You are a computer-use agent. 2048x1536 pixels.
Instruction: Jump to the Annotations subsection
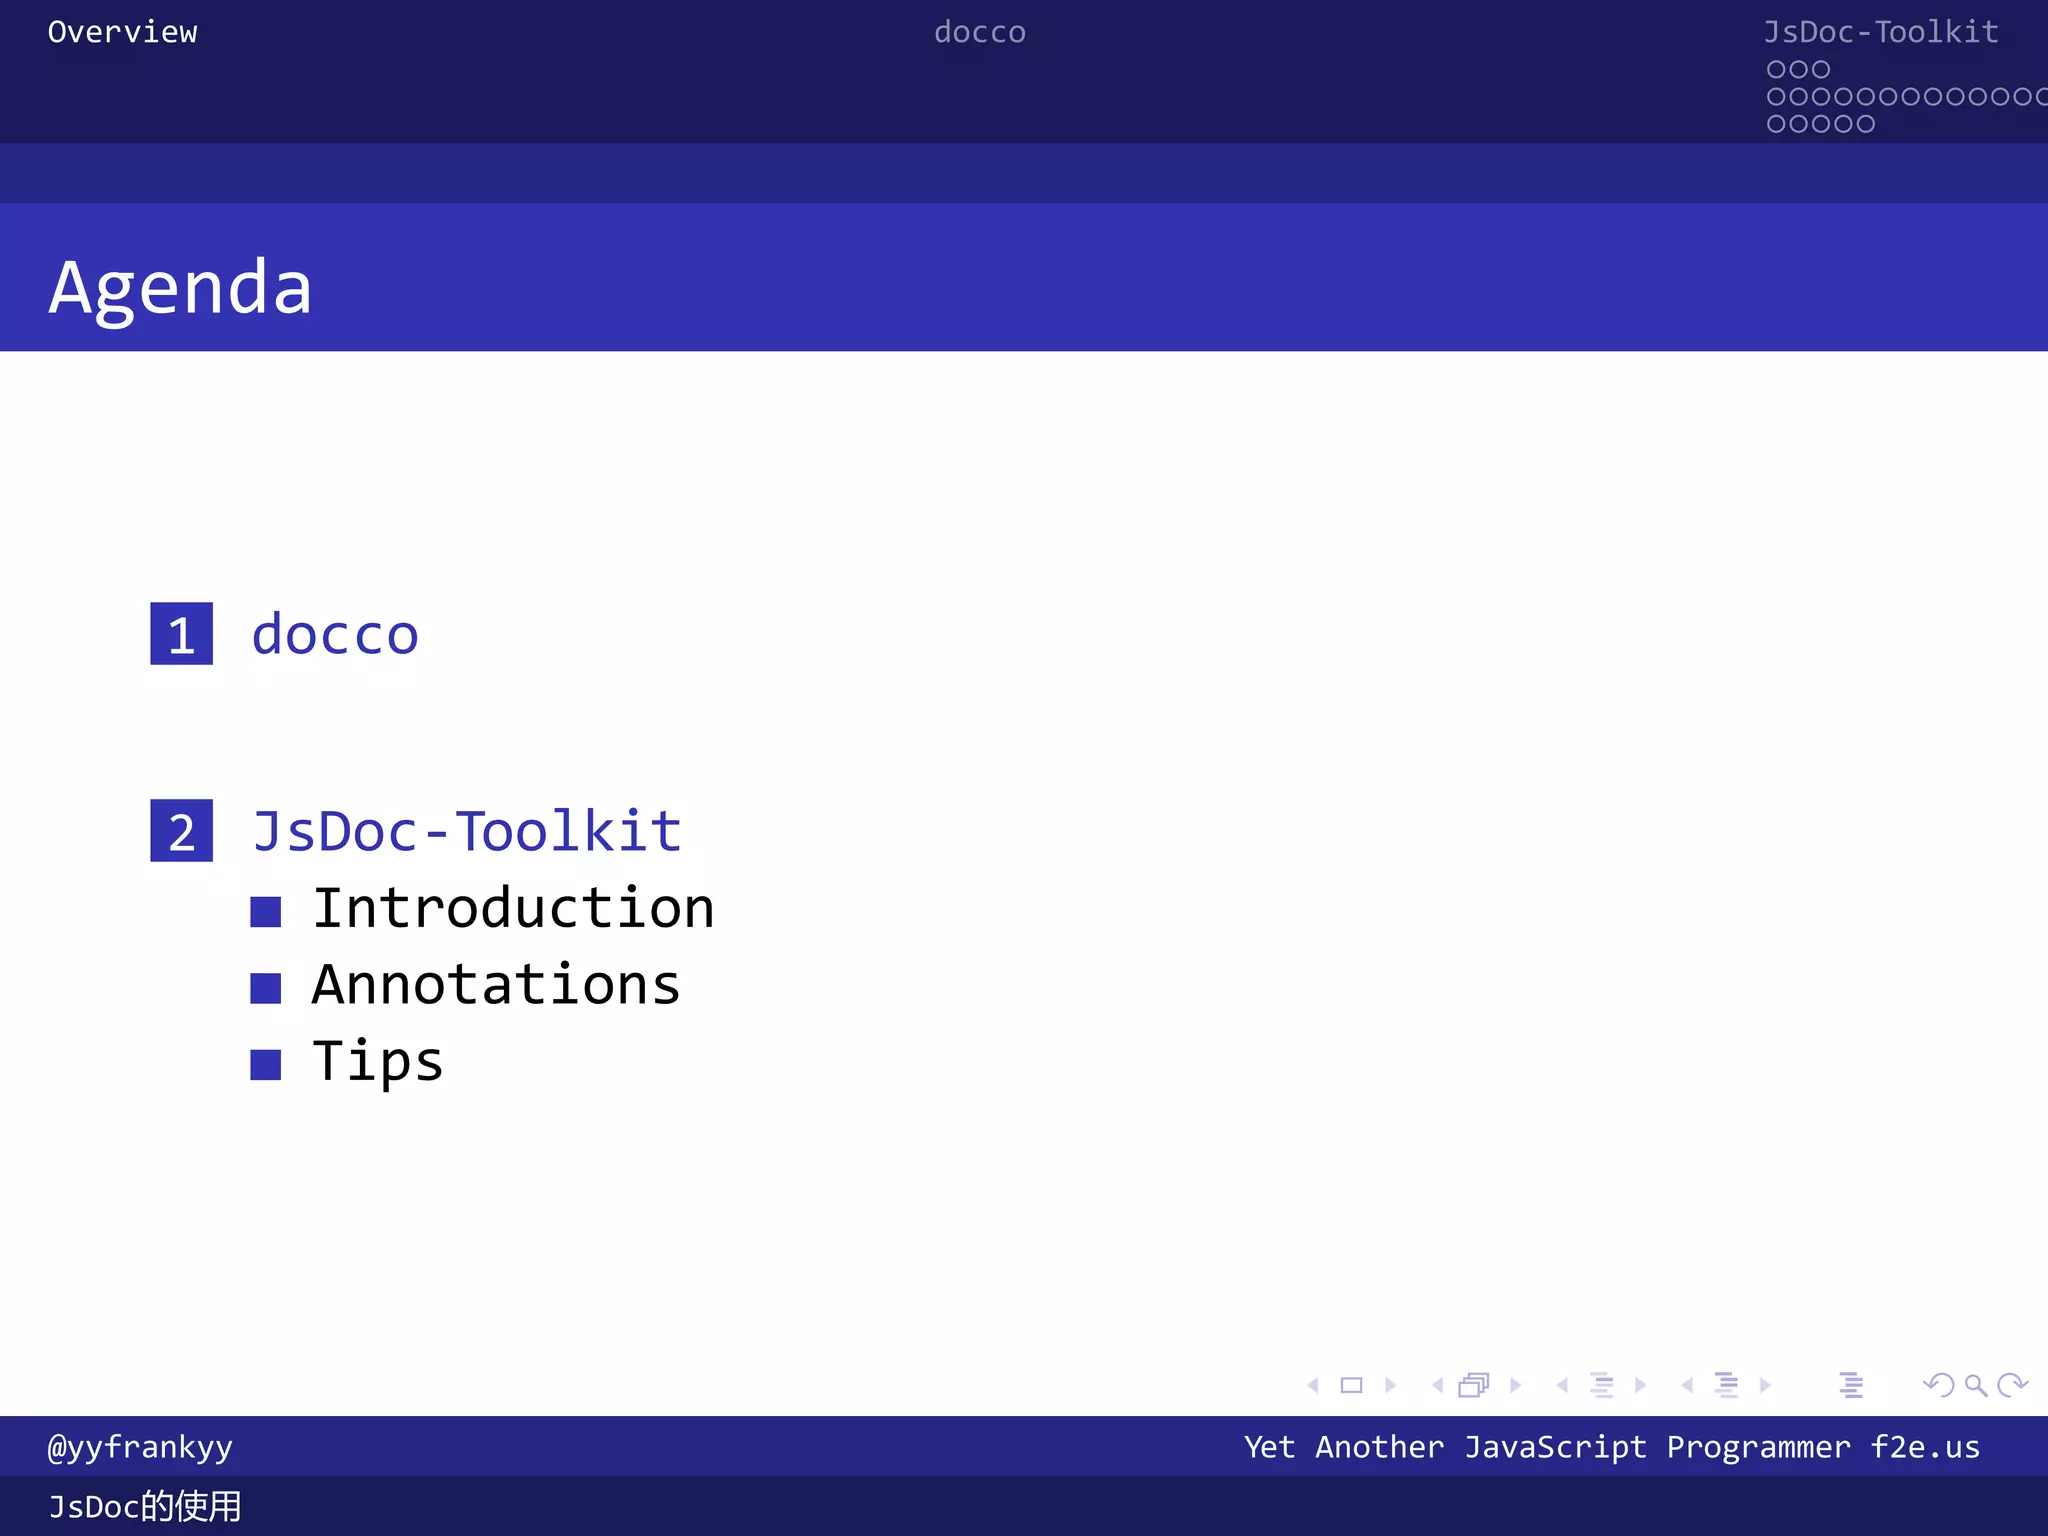point(496,985)
